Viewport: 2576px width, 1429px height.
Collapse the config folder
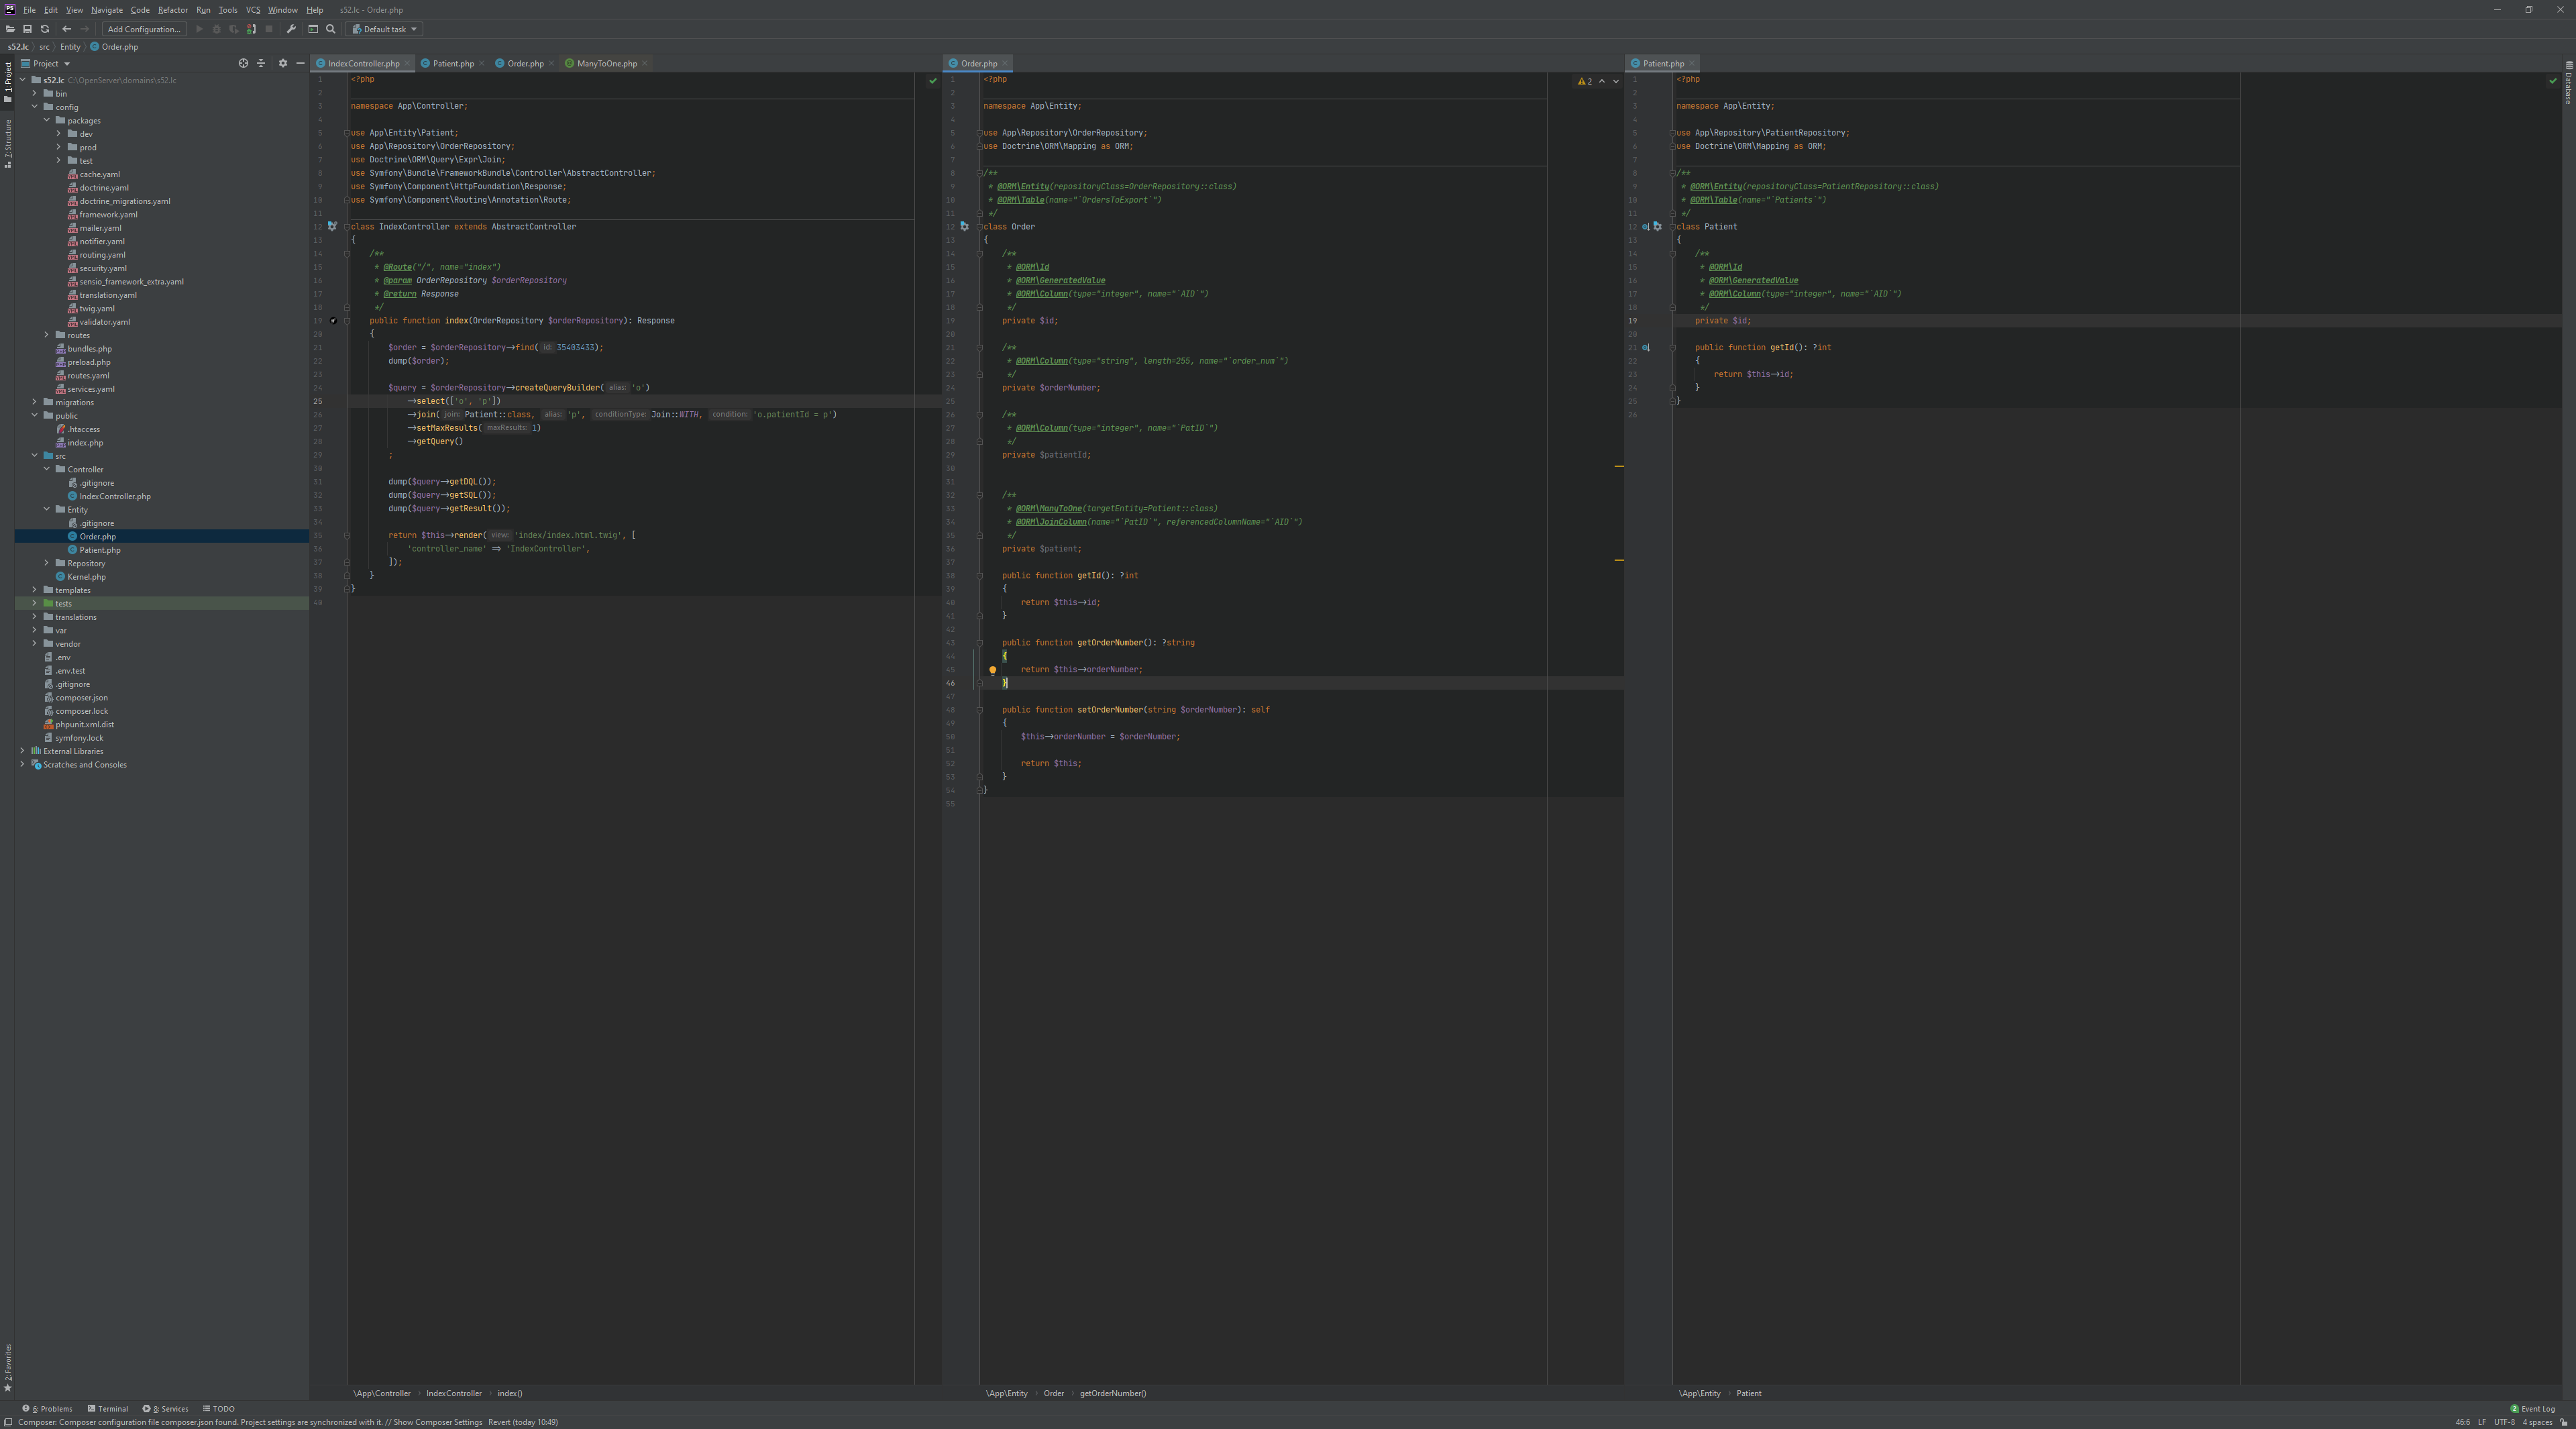click(x=35, y=107)
